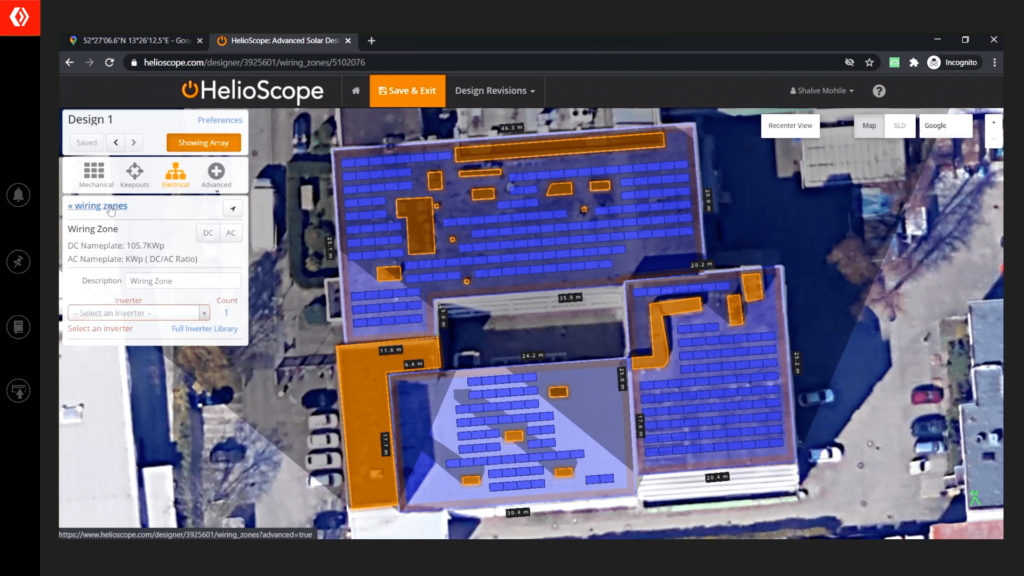
Task: Switch nameplate view to AC
Action: tap(231, 232)
